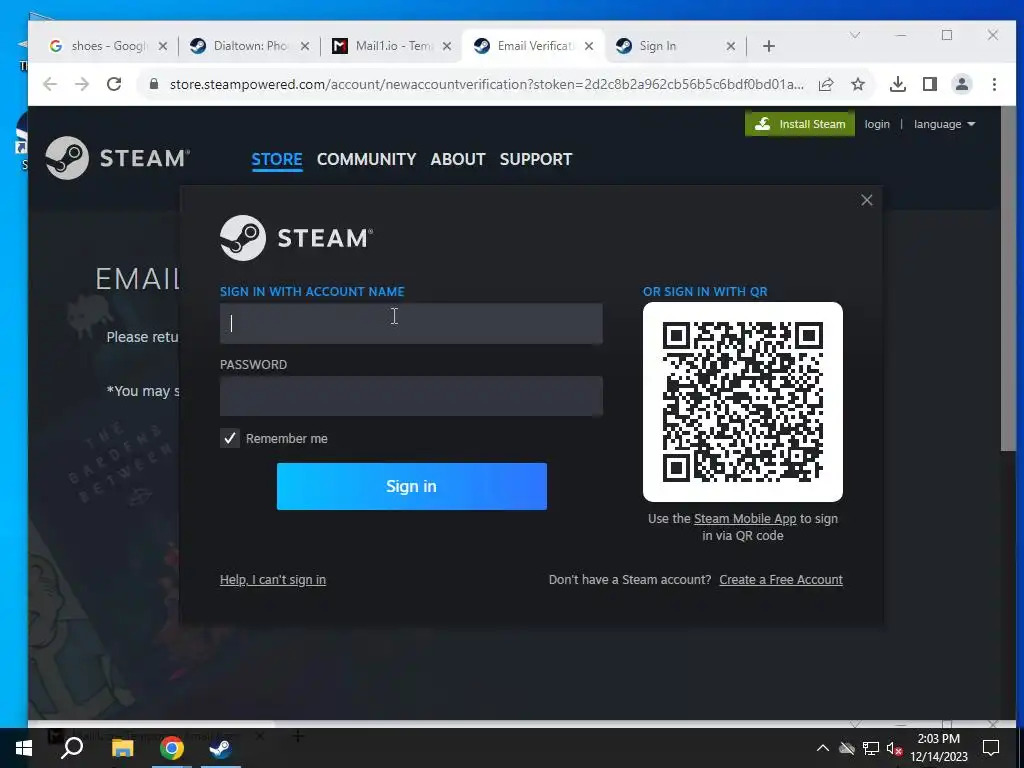Click the address bar URL
Image resolution: width=1024 pixels, height=768 pixels.
click(x=487, y=84)
